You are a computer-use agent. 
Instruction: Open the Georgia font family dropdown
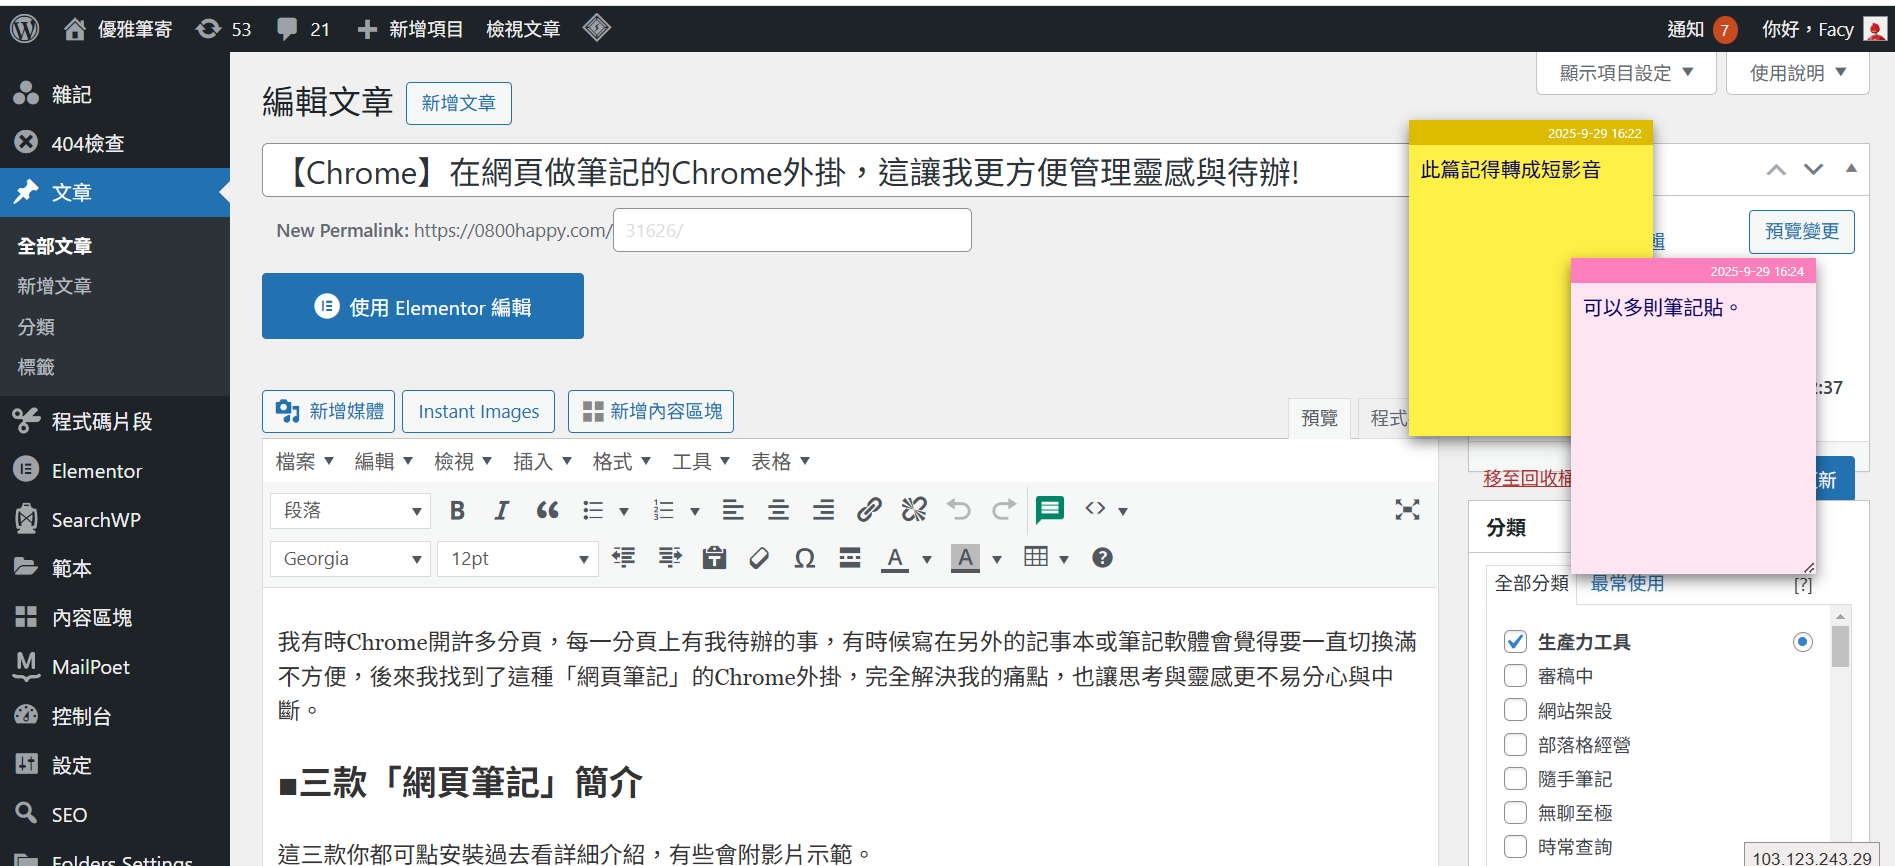(350, 558)
